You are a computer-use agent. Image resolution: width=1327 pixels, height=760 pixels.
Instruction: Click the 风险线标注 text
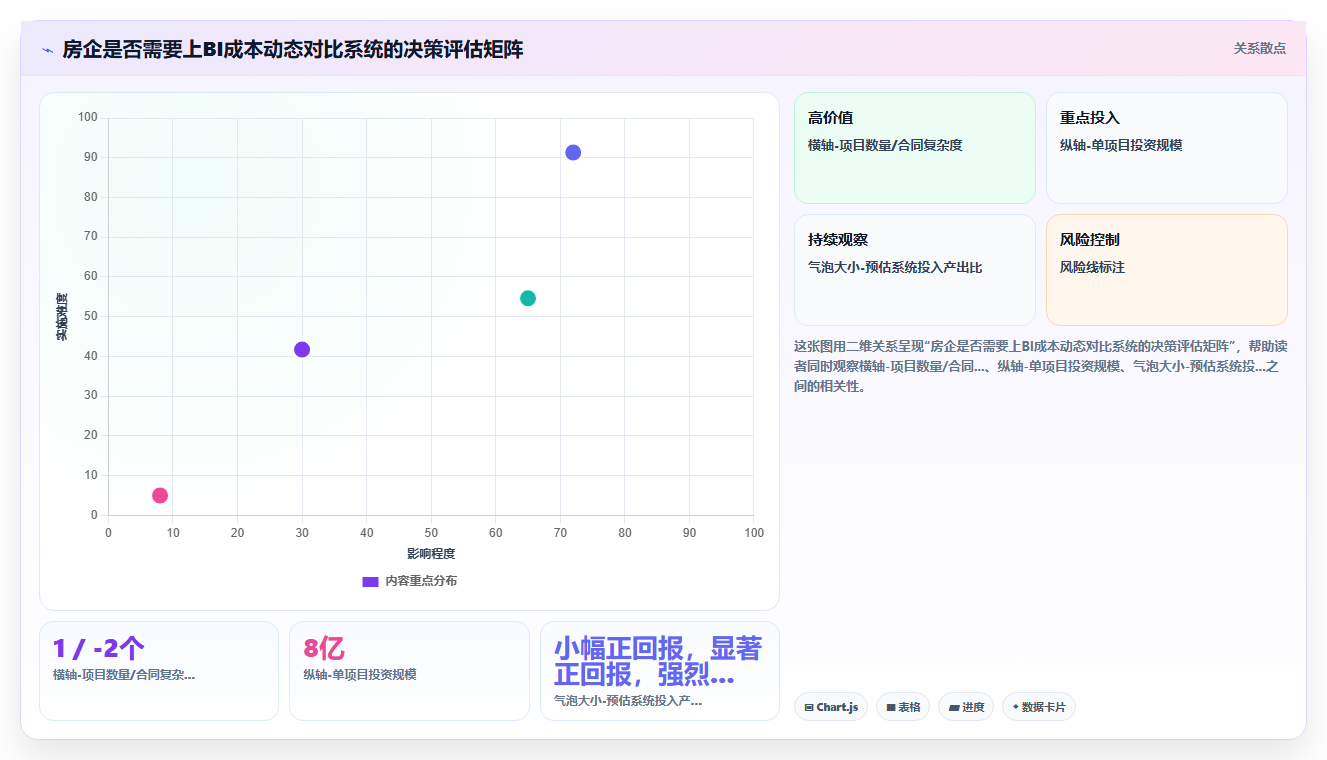point(1092,268)
